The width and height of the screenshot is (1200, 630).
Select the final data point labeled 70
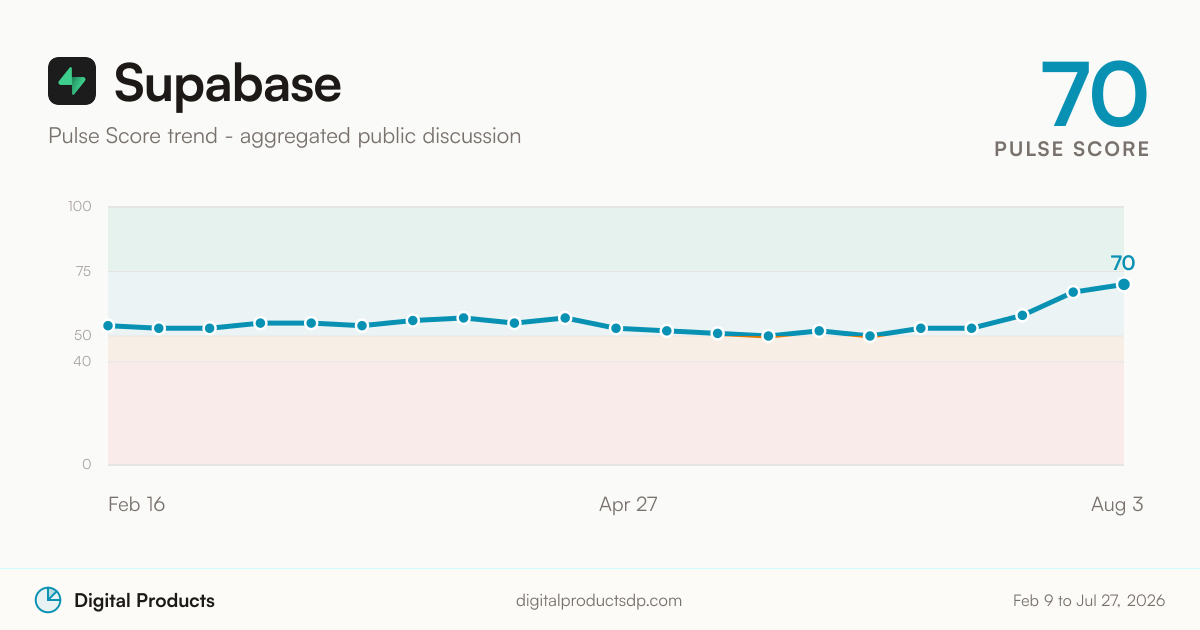click(1123, 284)
